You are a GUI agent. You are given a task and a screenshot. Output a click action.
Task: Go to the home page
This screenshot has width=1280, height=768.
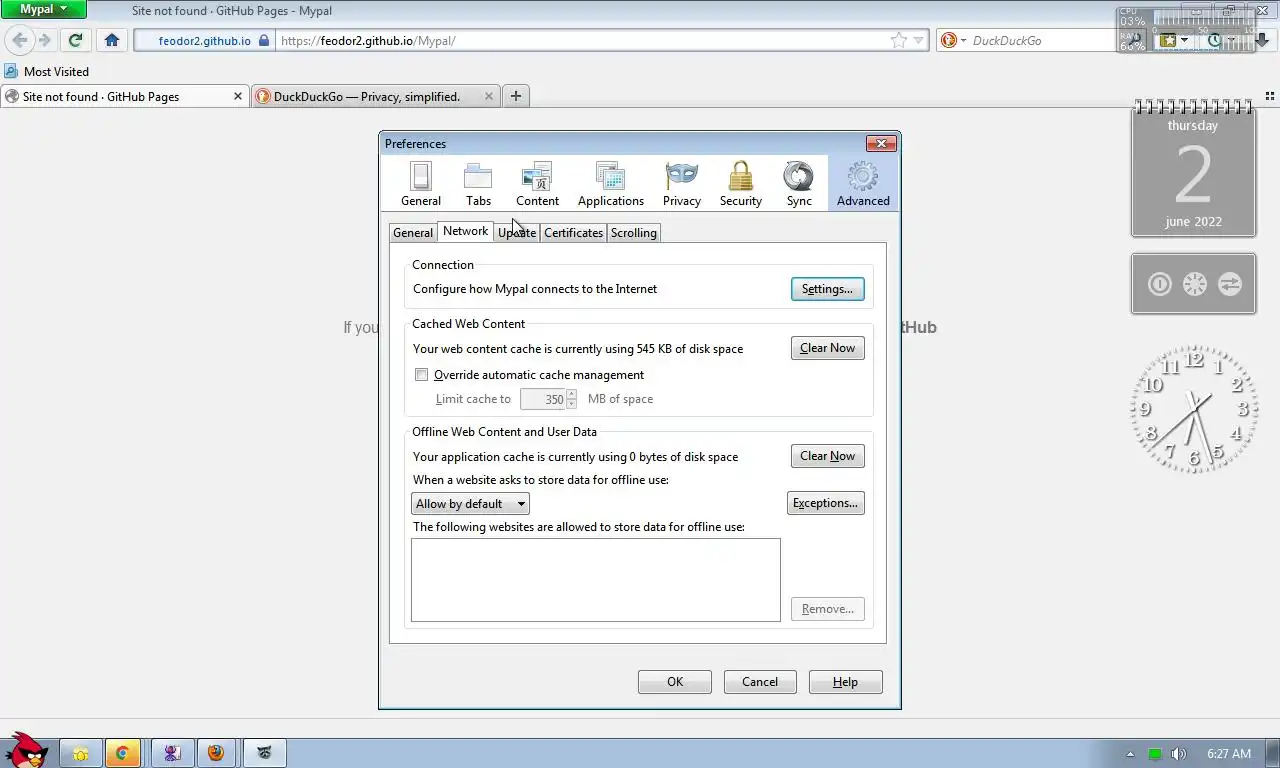point(112,41)
